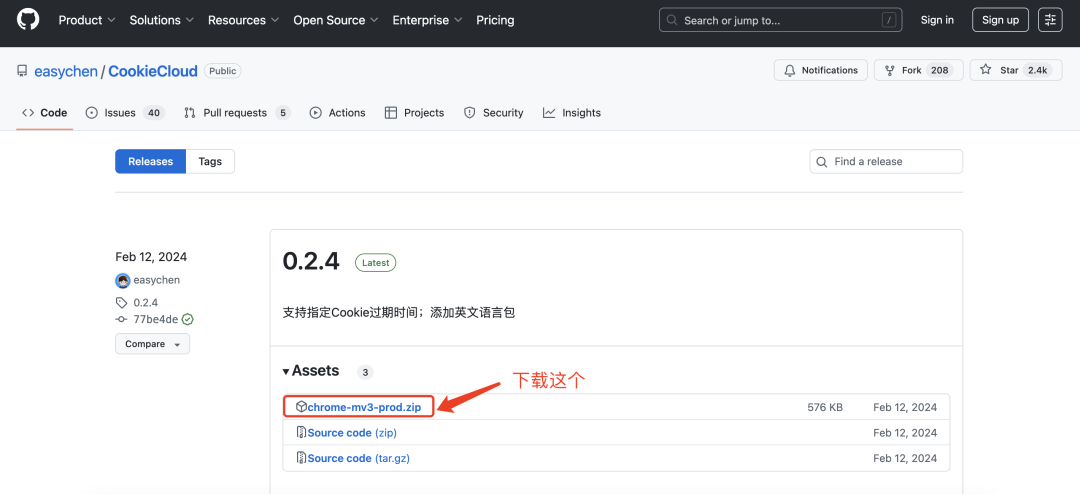This screenshot has width=1080, height=494.
Task: Download Source code (zip)
Action: point(352,433)
